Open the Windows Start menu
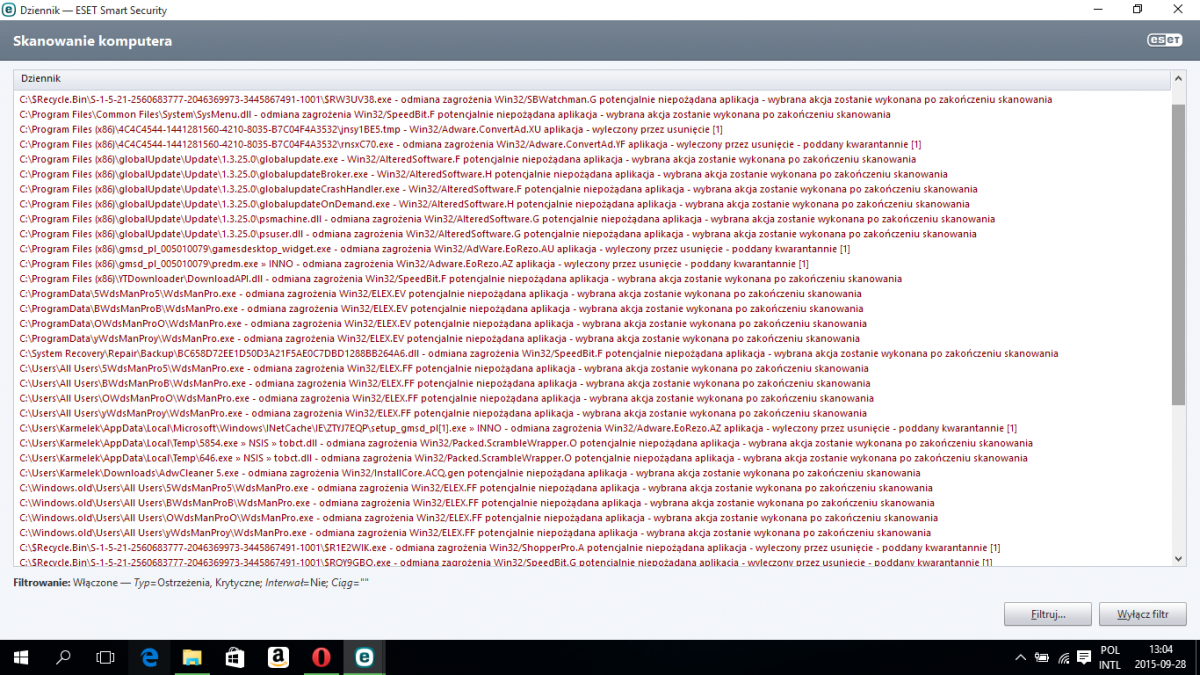1200x675 pixels. [21, 657]
